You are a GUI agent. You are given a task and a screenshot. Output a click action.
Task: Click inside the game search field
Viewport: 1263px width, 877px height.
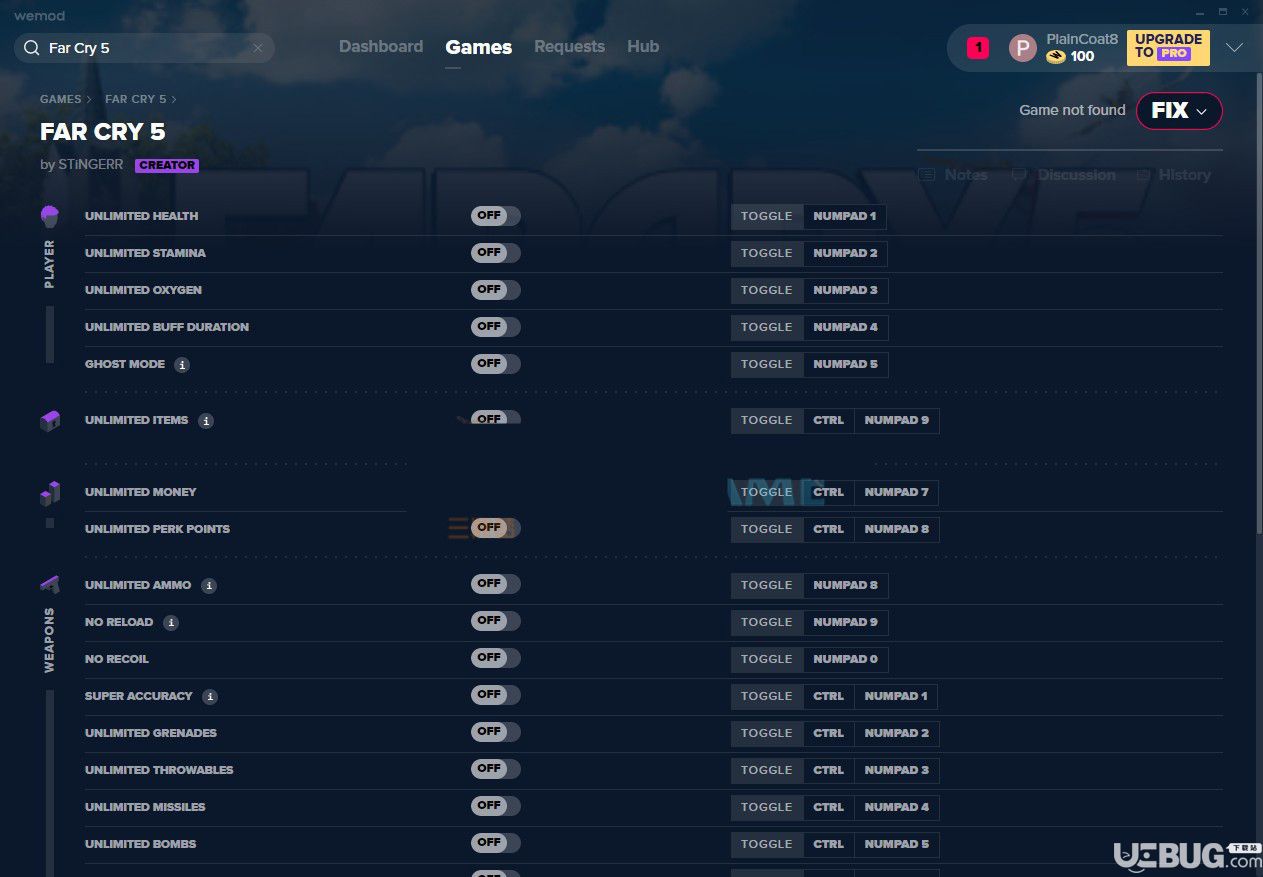pos(144,48)
